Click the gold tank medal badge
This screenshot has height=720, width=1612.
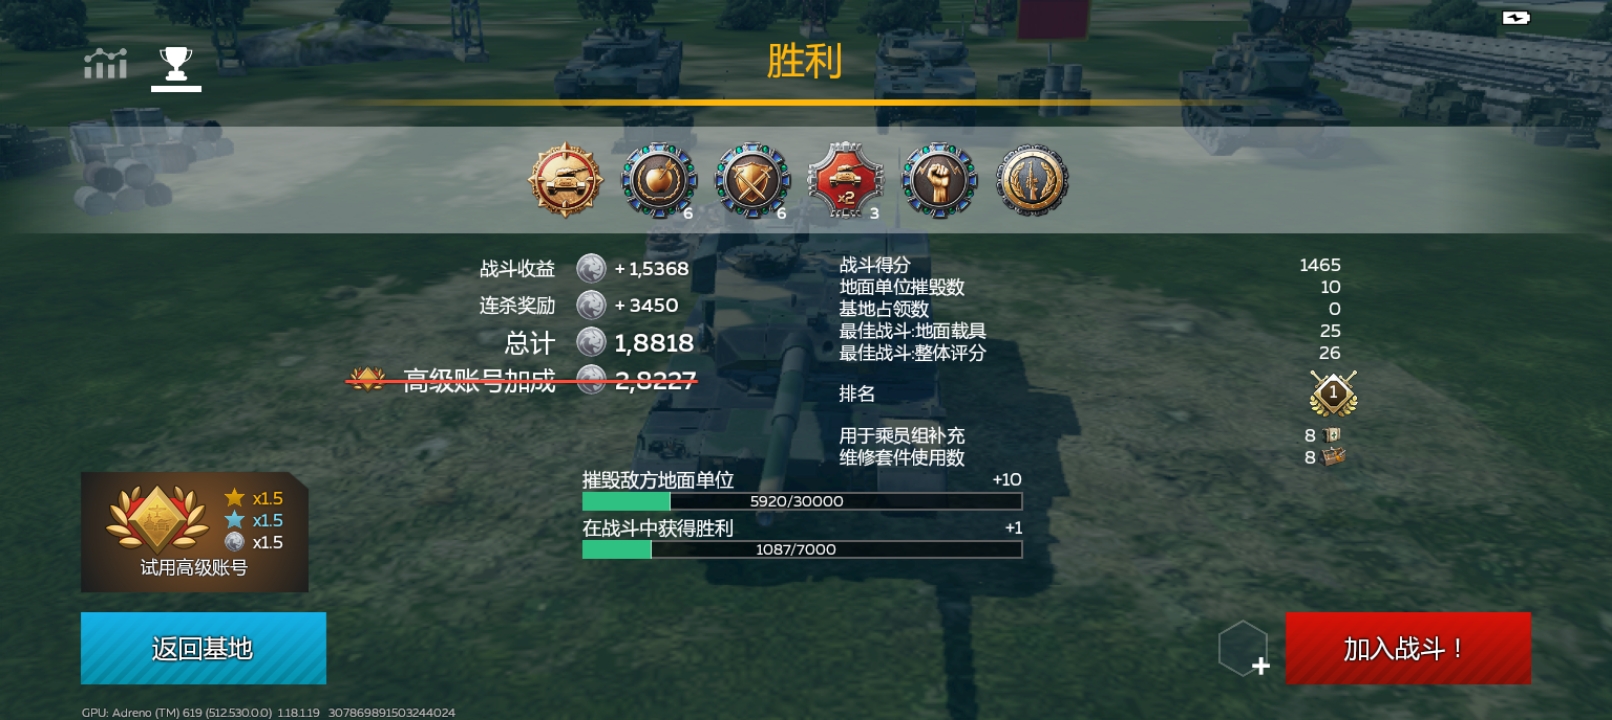coord(565,180)
